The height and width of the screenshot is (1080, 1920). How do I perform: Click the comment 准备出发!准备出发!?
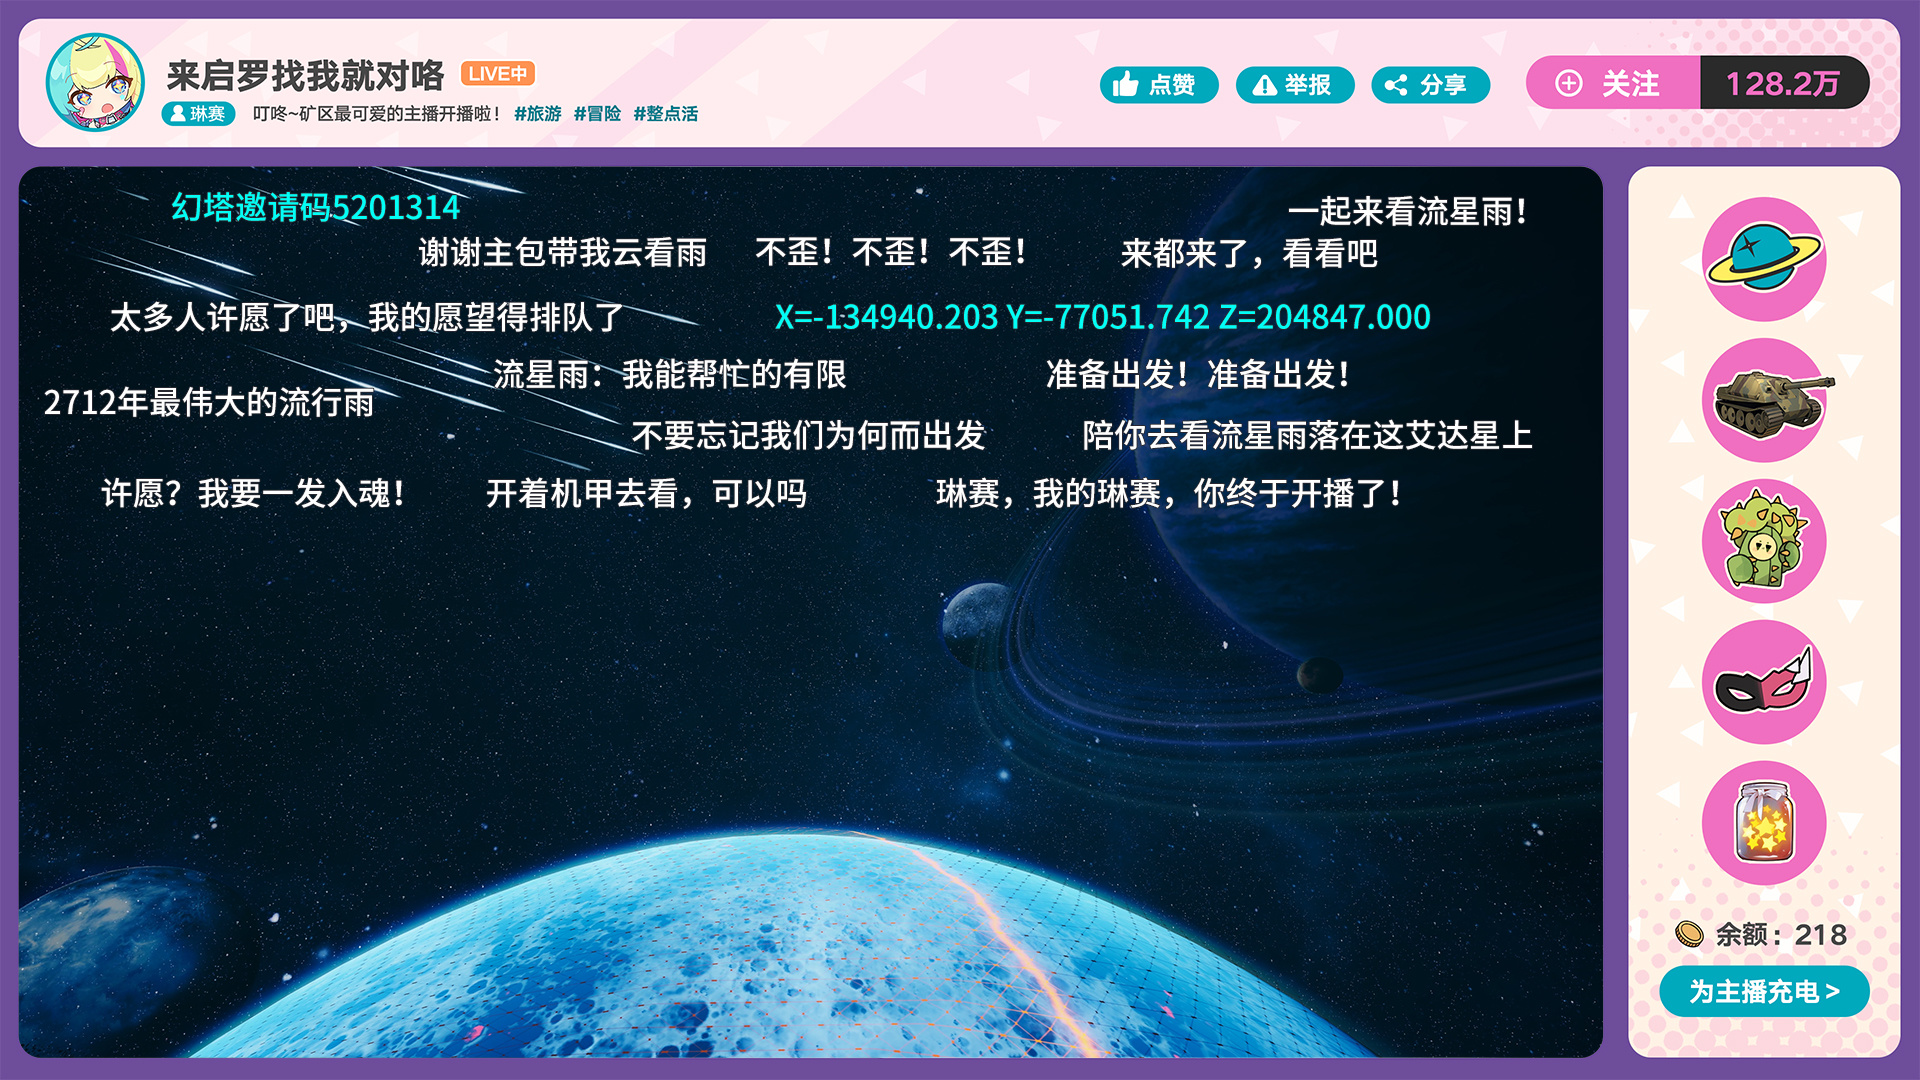click(x=1198, y=374)
